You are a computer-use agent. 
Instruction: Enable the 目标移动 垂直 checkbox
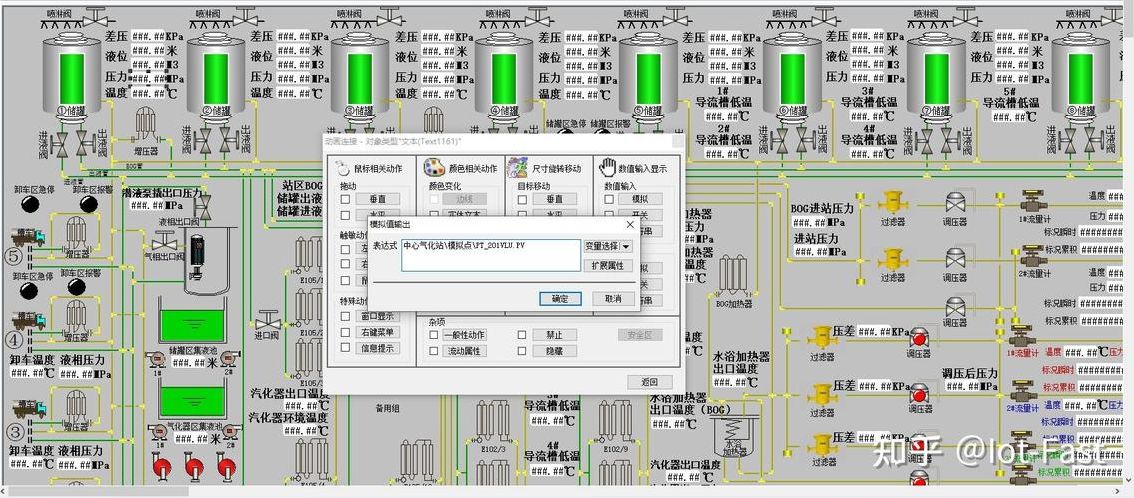[521, 199]
